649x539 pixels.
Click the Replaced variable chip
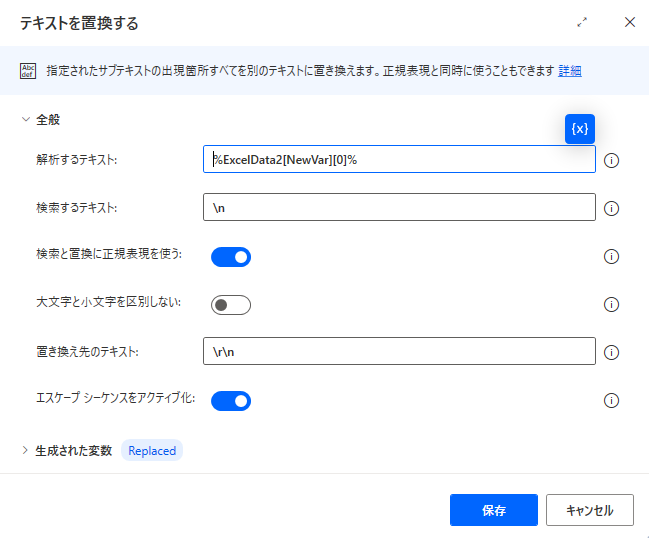tap(152, 450)
